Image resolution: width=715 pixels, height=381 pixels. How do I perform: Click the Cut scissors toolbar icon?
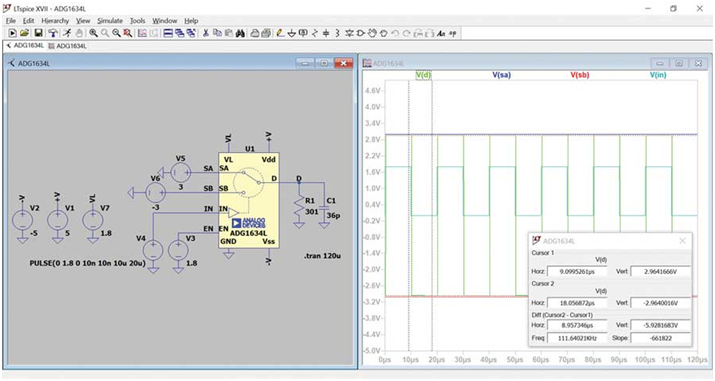206,33
